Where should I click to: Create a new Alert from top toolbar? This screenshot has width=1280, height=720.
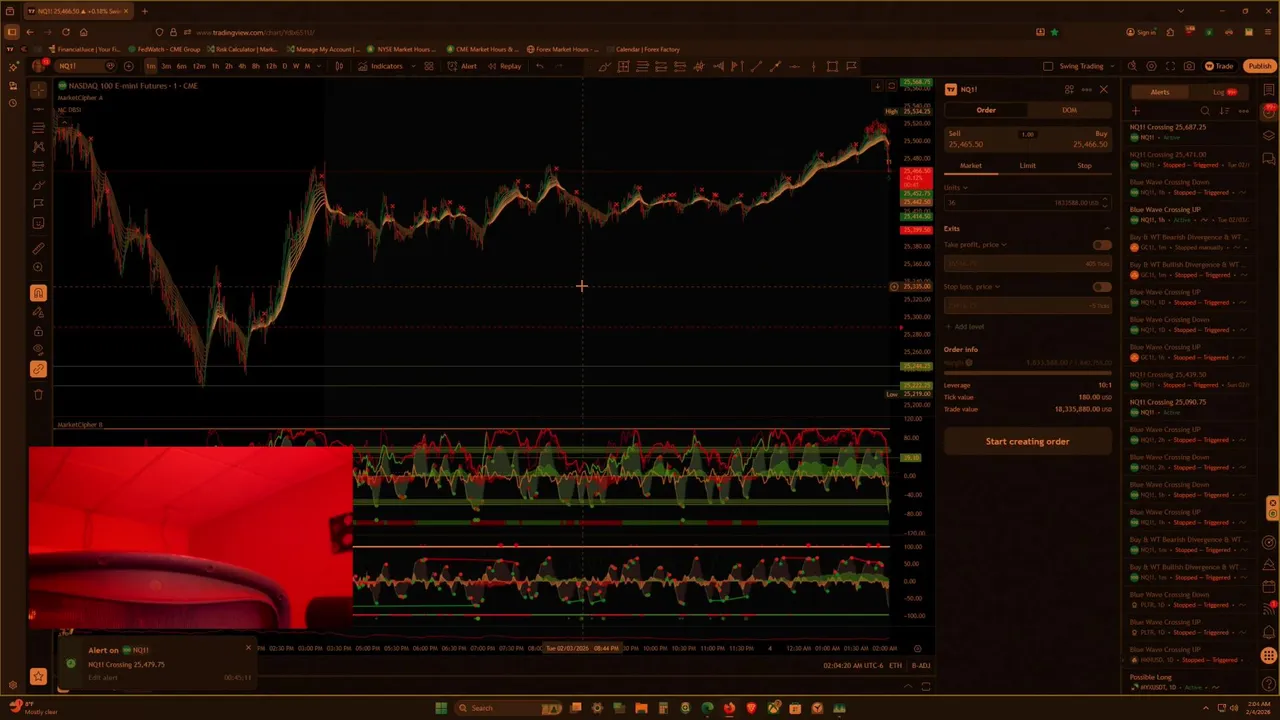pos(462,66)
